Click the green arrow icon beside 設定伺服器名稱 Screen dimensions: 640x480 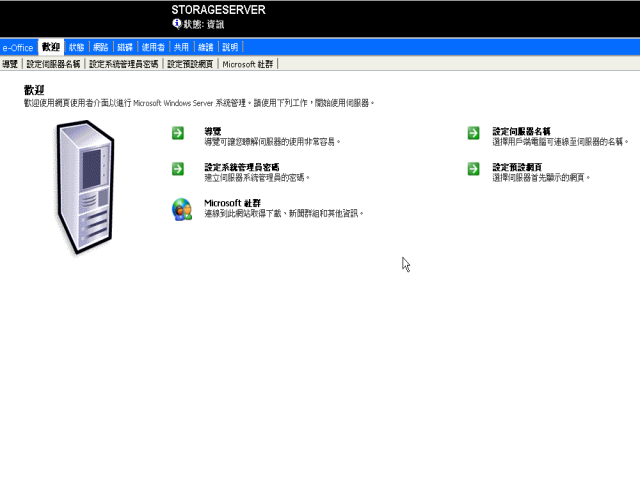(x=473, y=133)
